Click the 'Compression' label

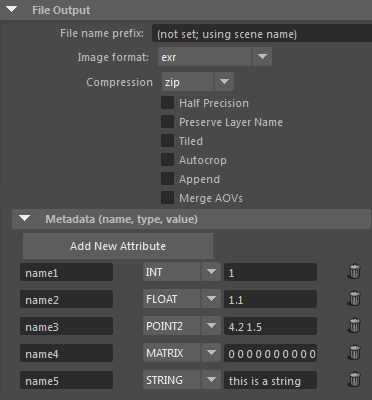point(119,82)
